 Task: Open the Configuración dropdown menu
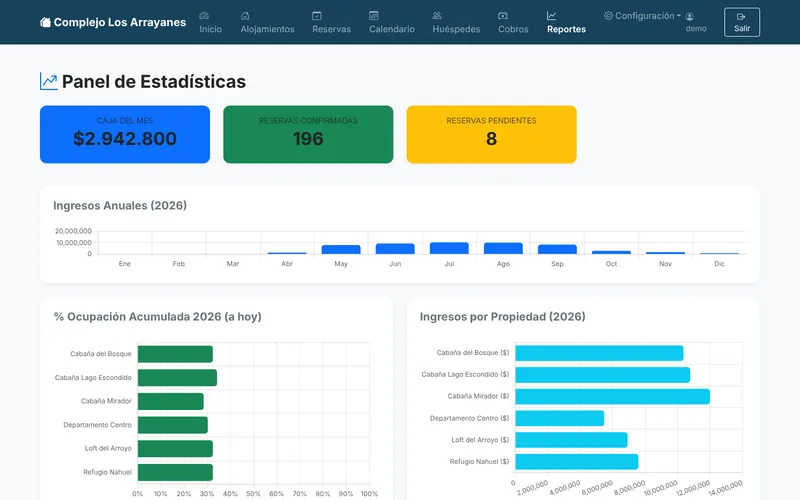coord(642,16)
